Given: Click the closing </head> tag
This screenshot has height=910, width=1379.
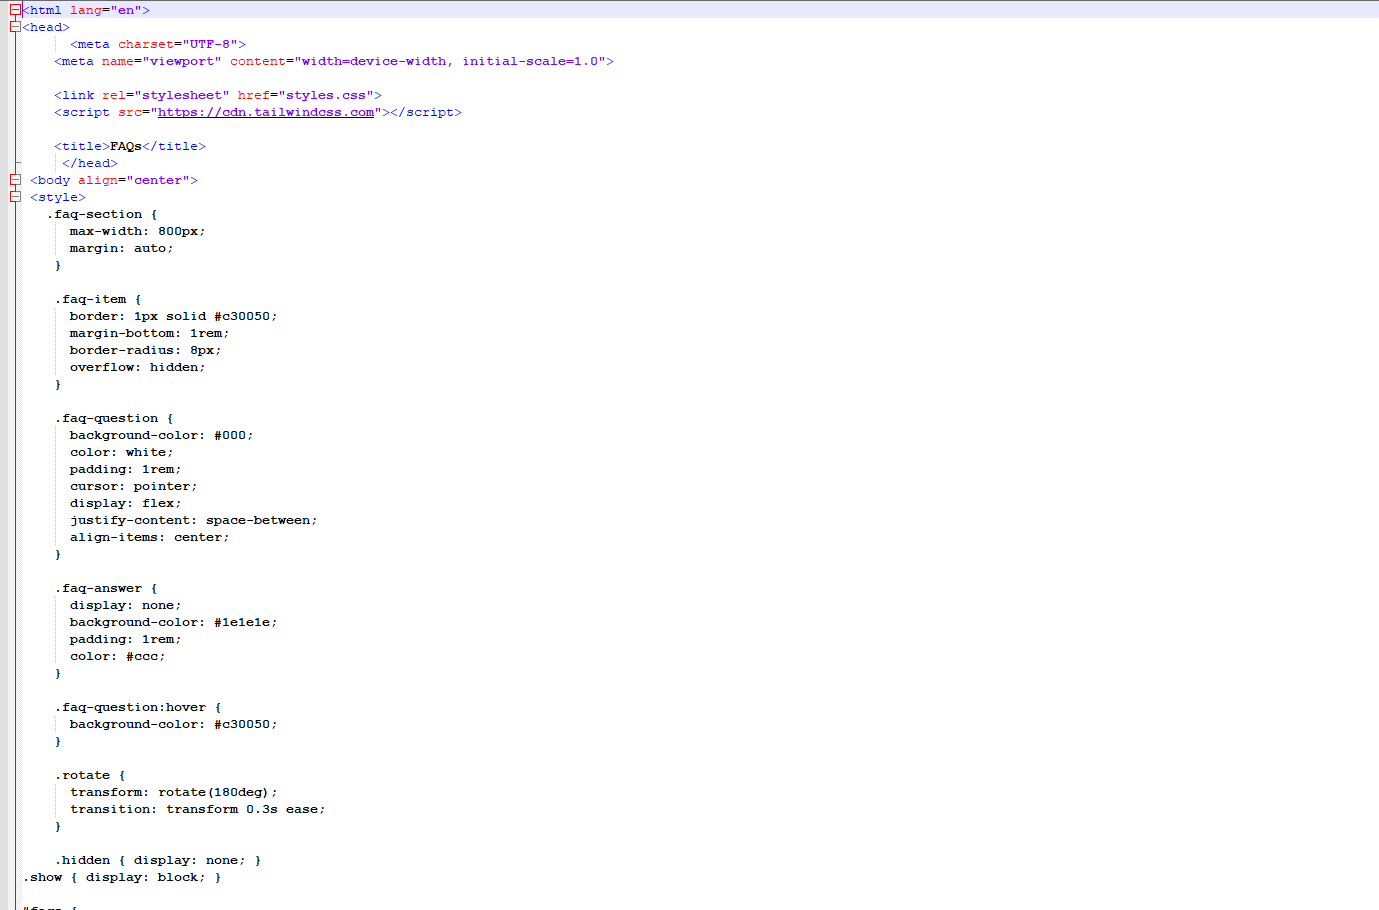Looking at the screenshot, I should [90, 163].
